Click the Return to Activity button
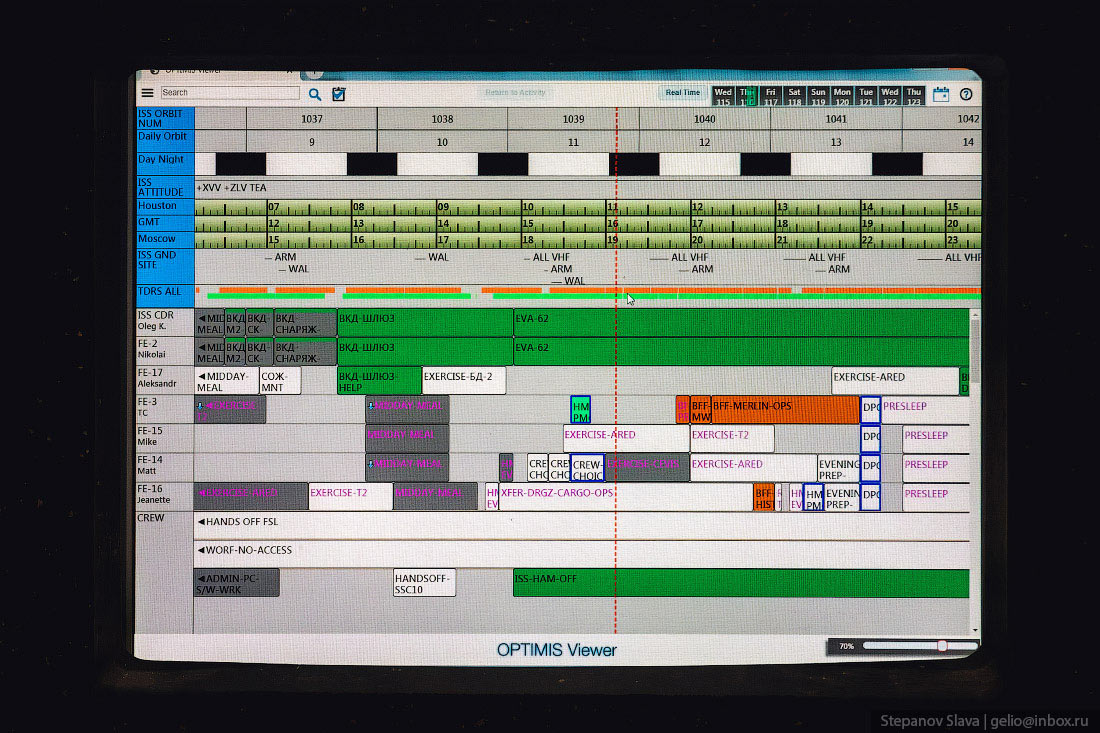 point(515,93)
